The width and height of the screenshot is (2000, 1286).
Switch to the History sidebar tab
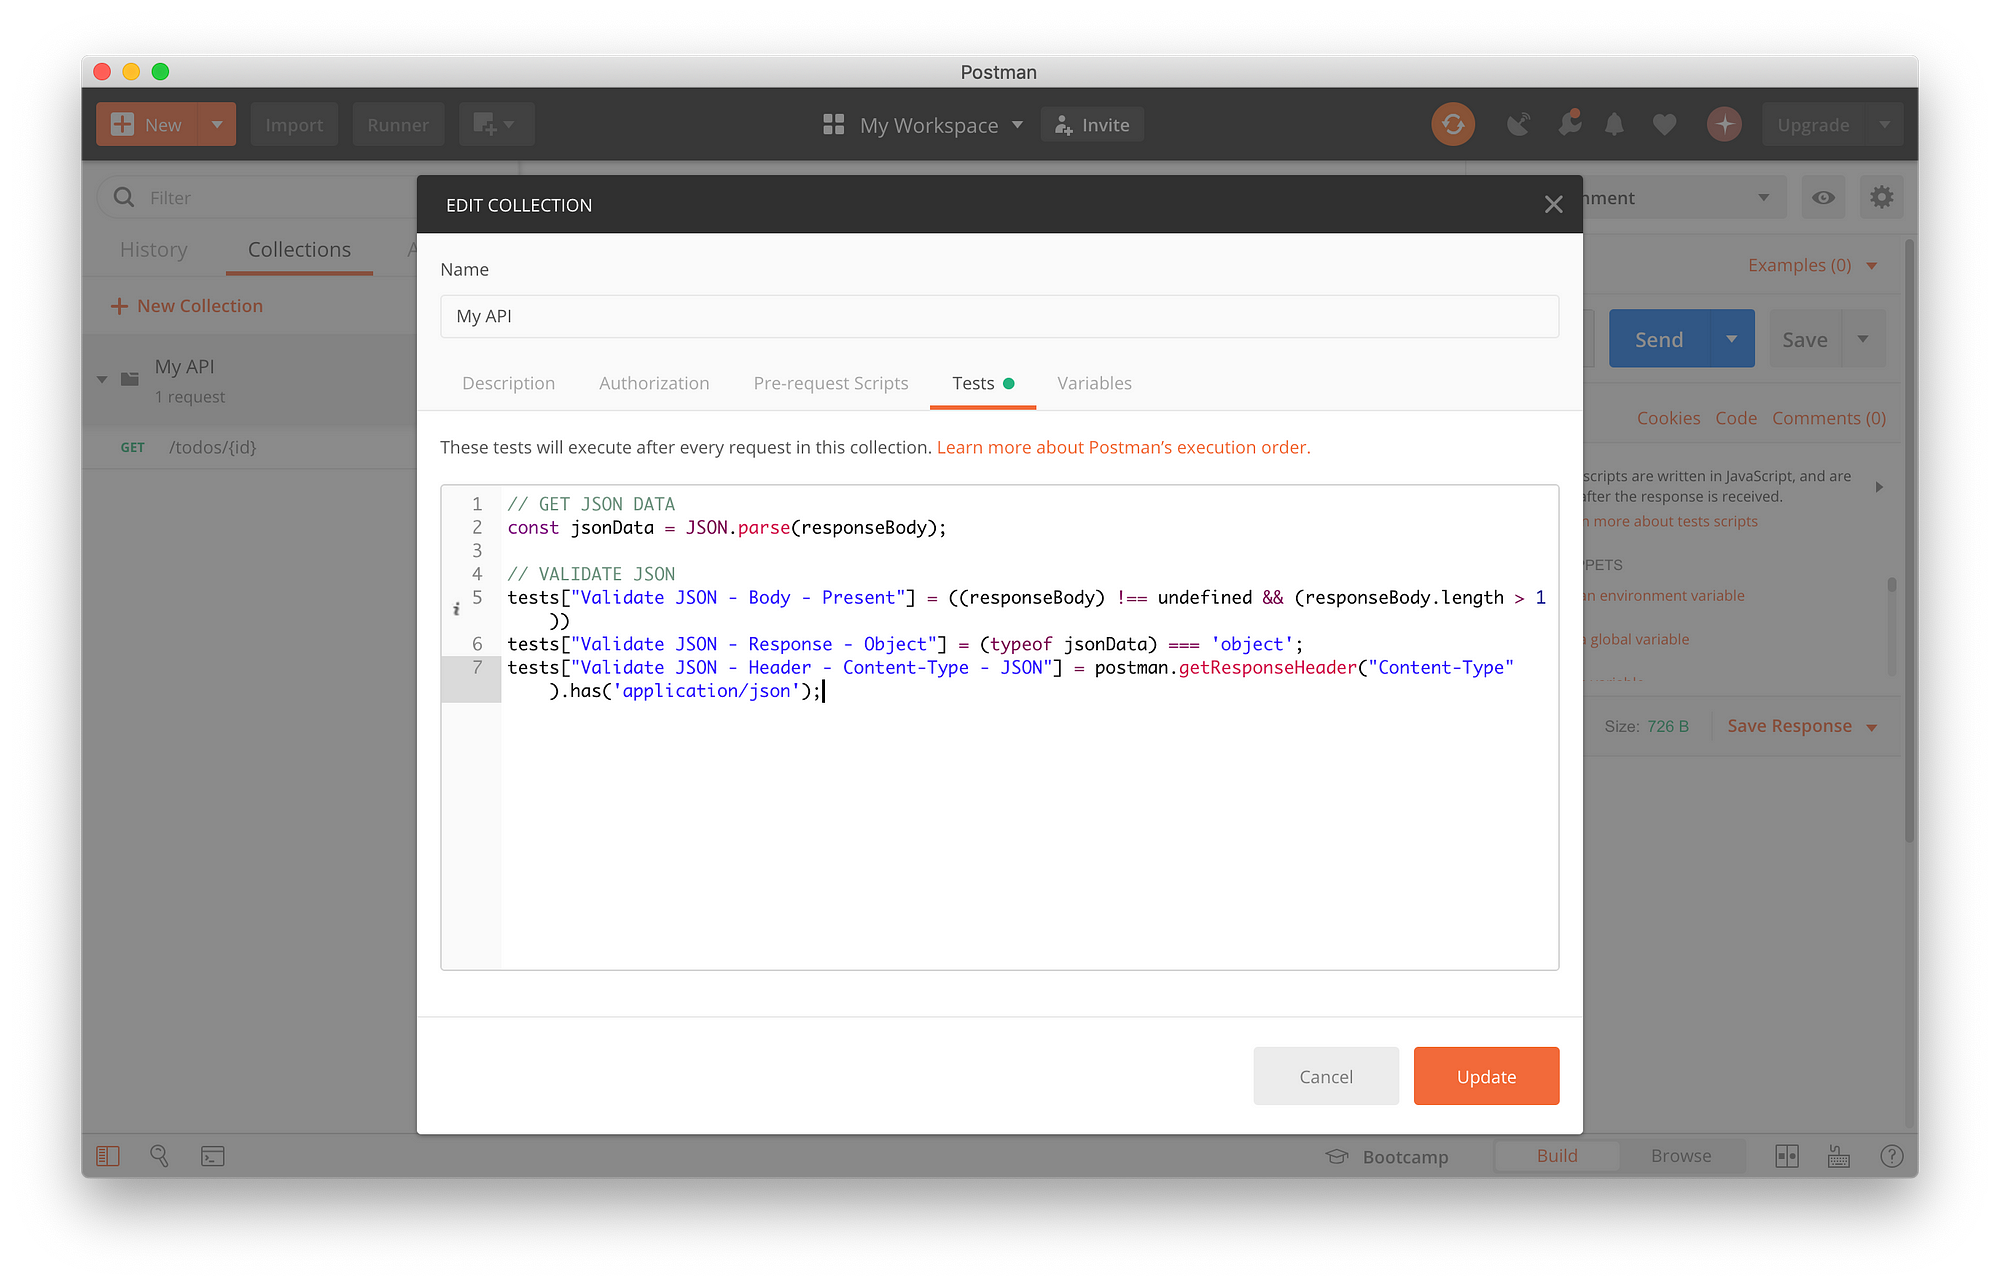[153, 250]
